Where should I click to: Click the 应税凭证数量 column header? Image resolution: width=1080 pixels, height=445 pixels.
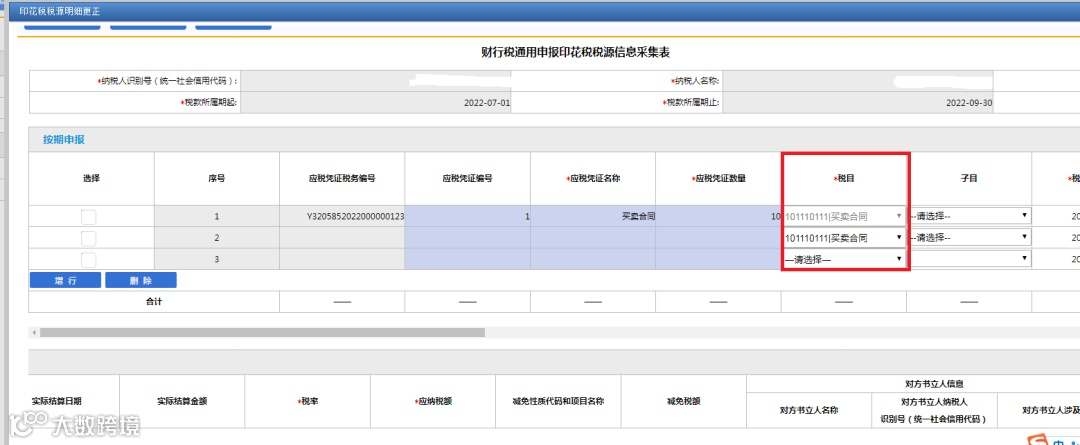(x=718, y=178)
